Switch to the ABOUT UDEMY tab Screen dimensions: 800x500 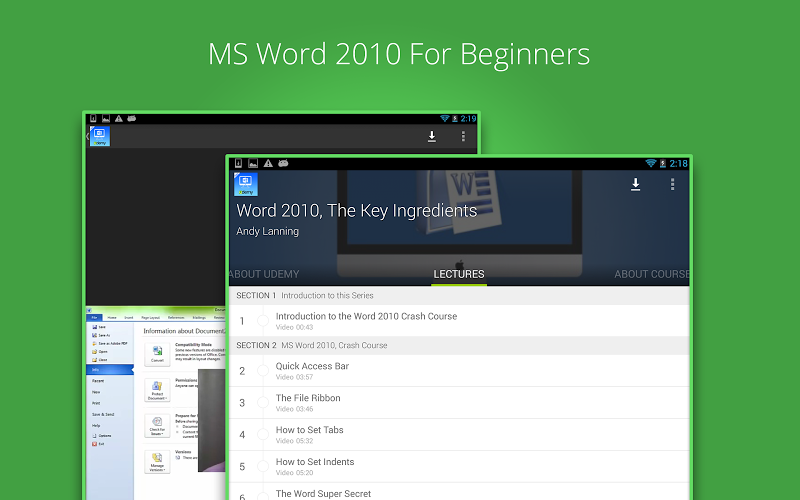(x=264, y=274)
